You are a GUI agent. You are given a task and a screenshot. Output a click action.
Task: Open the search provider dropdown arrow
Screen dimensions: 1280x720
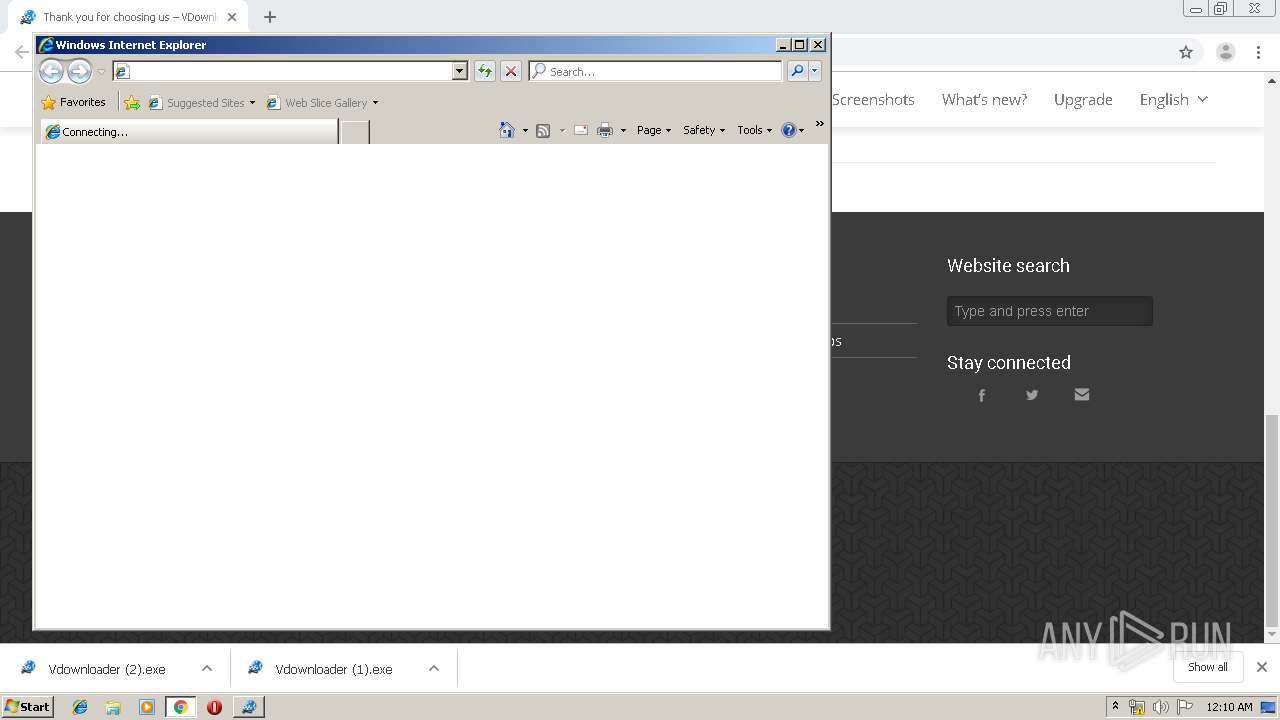[x=815, y=71]
